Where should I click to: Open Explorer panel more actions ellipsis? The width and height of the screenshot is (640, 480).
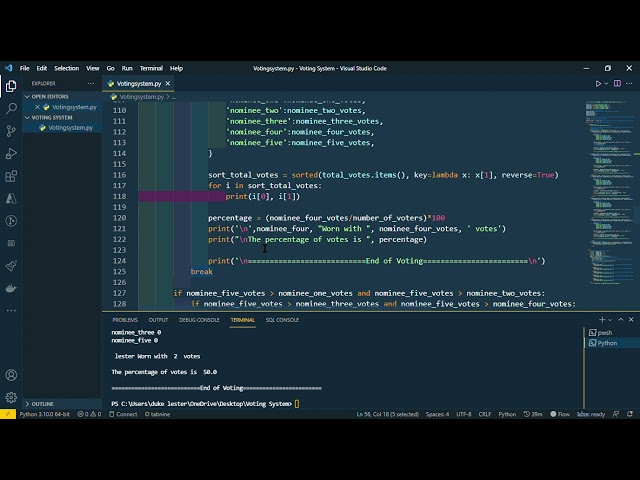pyautogui.click(x=91, y=83)
